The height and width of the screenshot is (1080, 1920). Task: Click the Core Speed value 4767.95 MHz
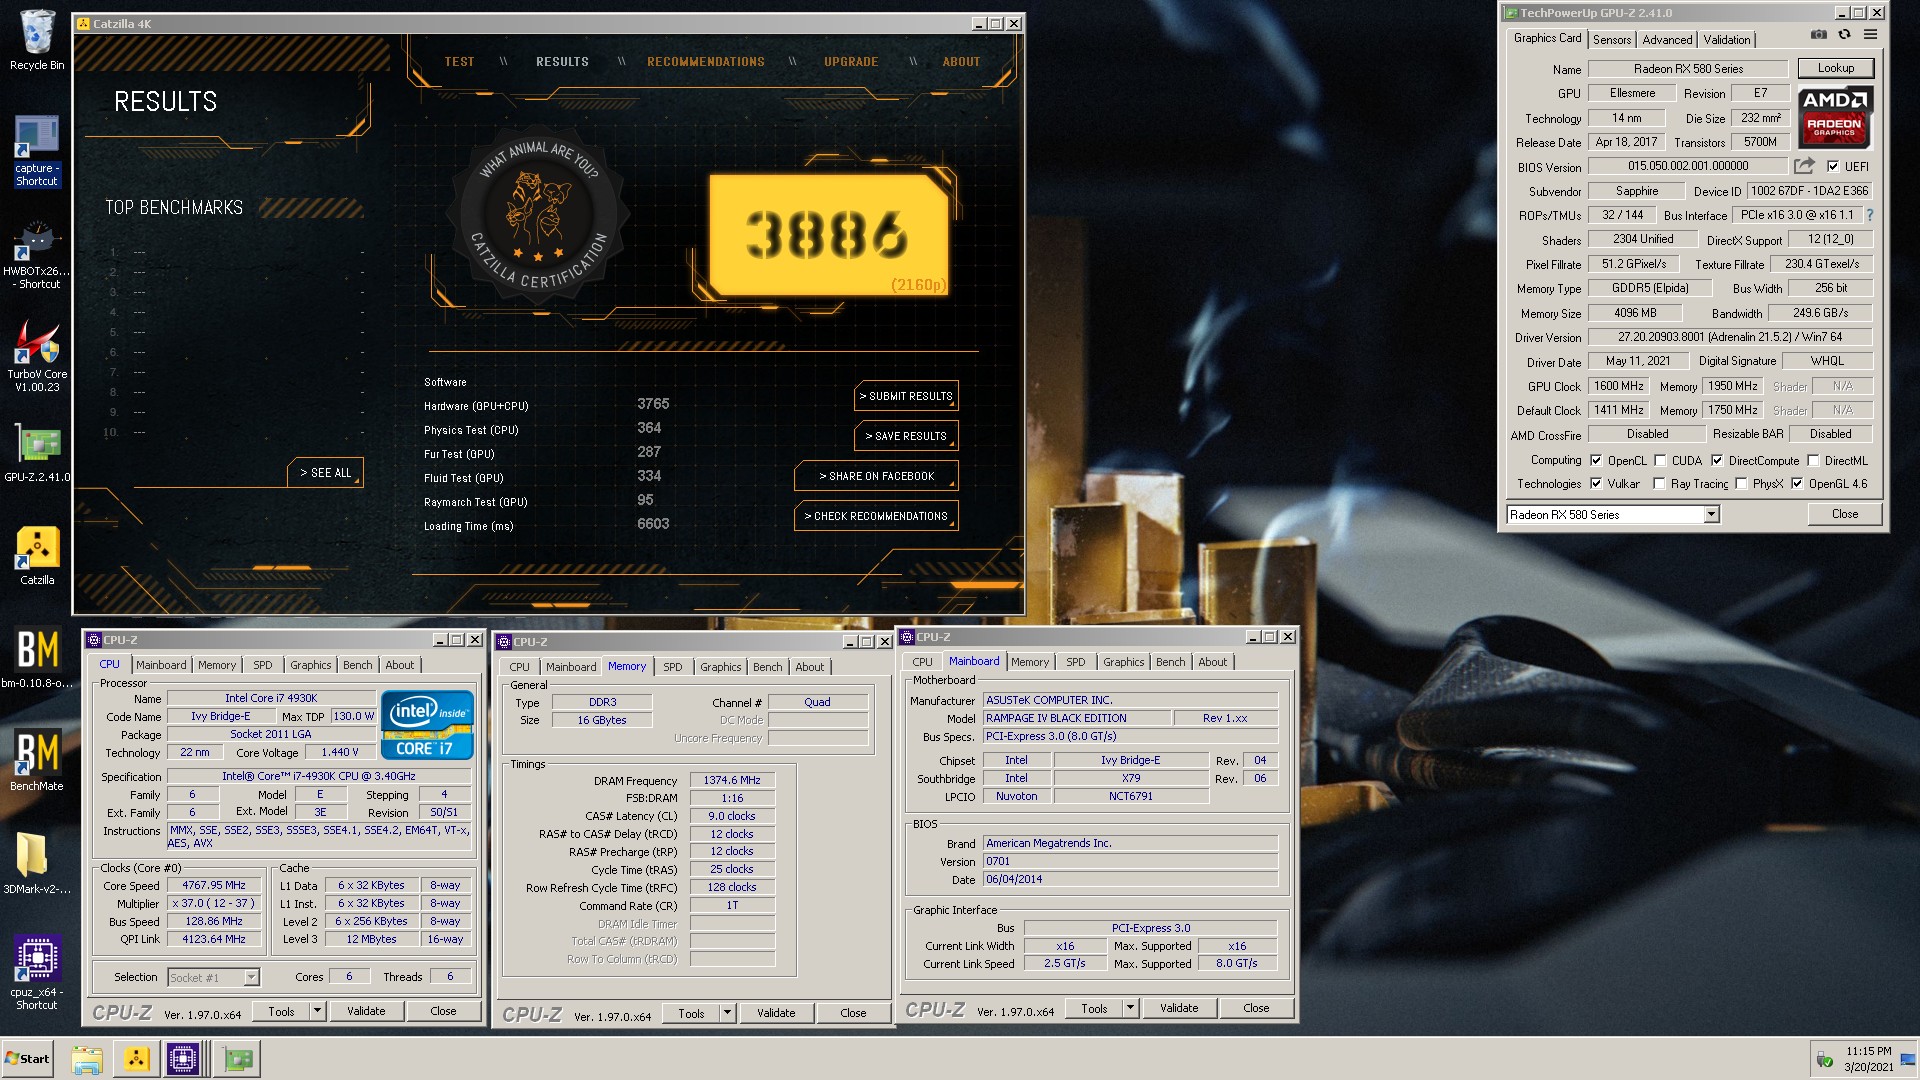(214, 885)
